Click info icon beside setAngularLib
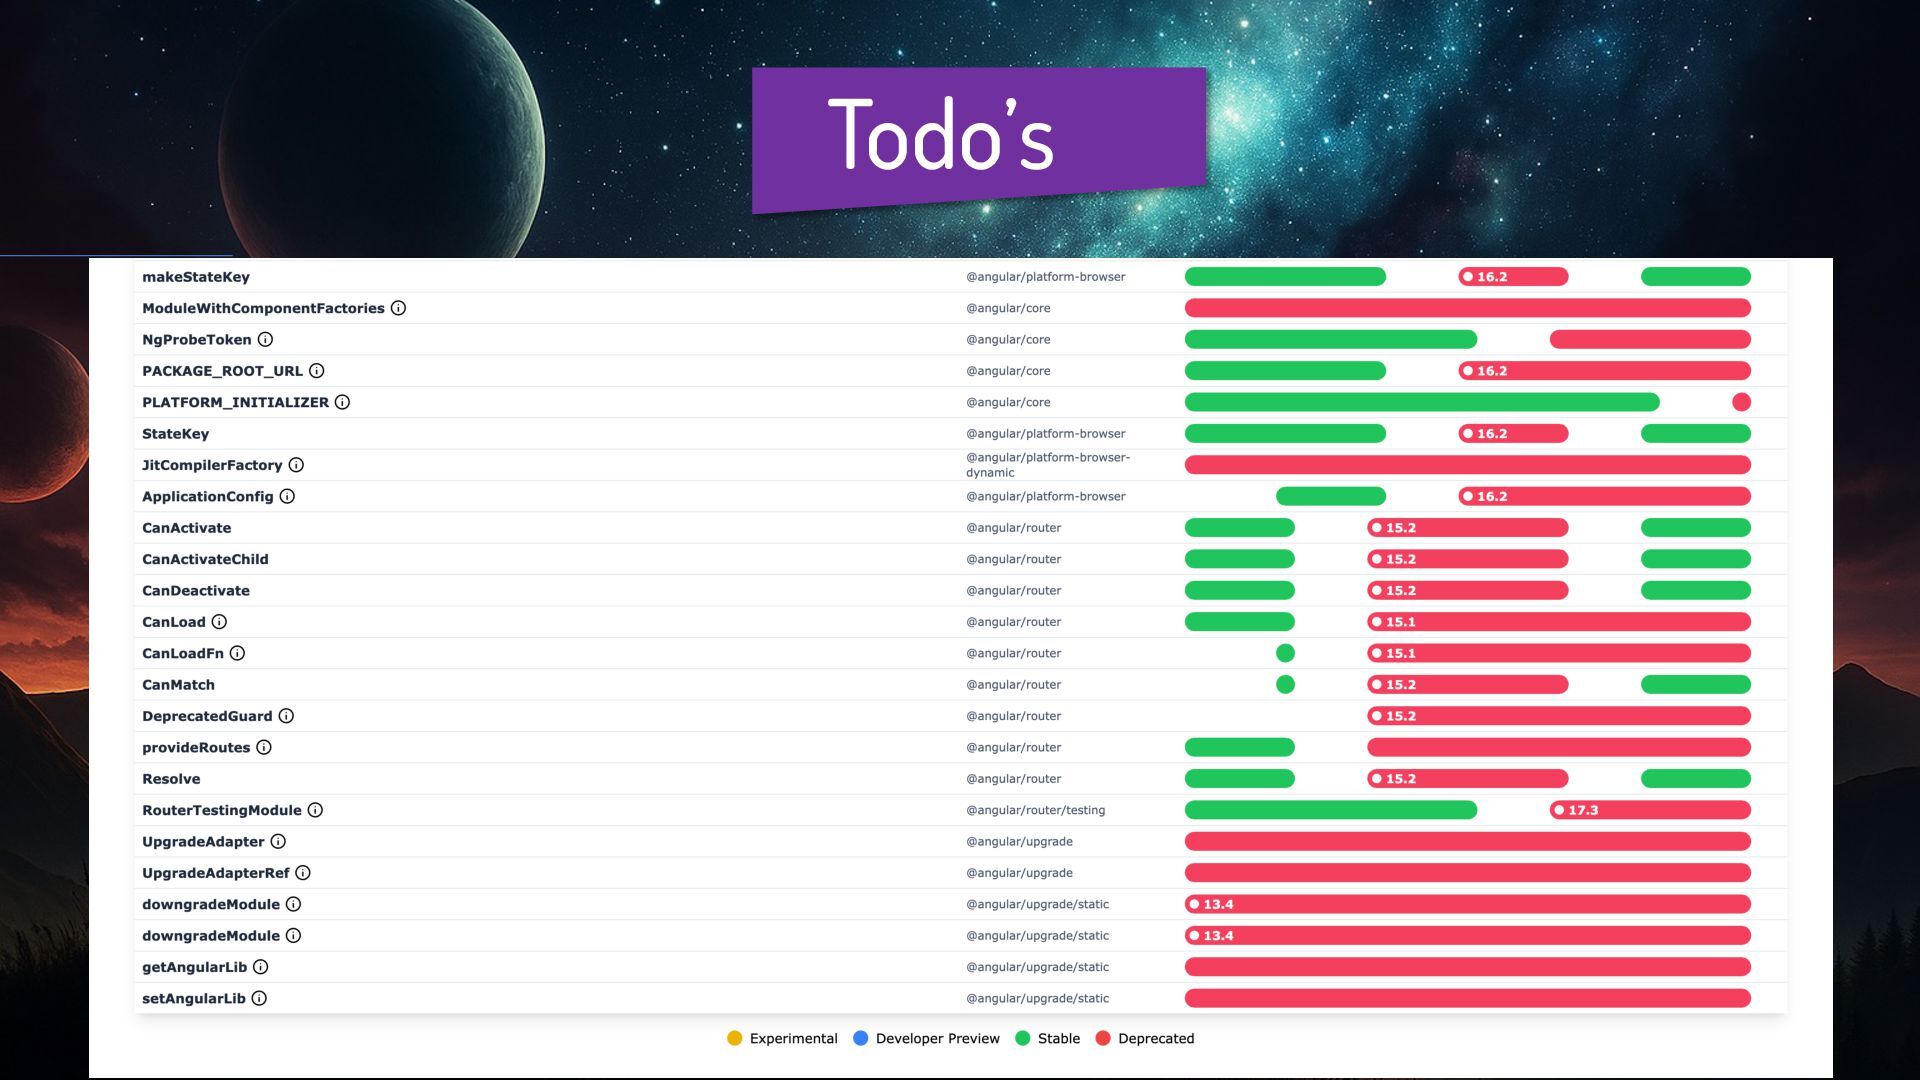 [259, 999]
